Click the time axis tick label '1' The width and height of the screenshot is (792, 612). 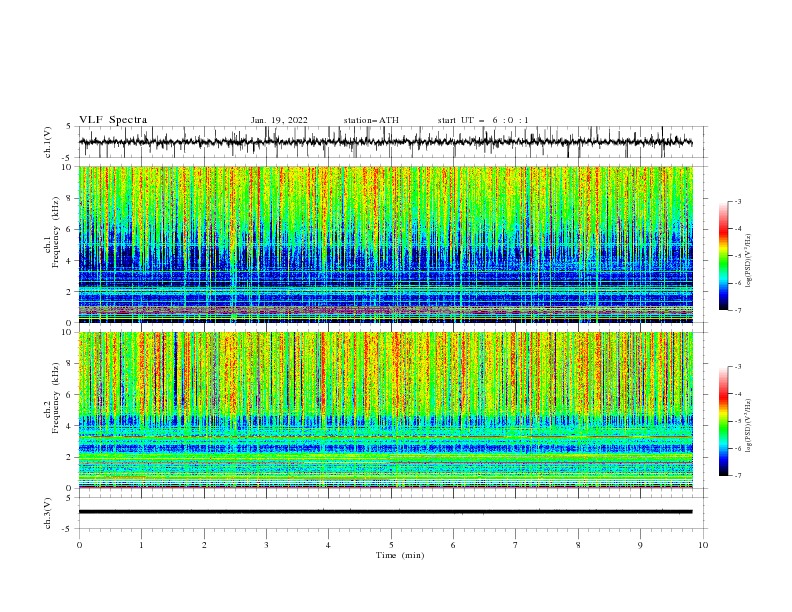141,545
